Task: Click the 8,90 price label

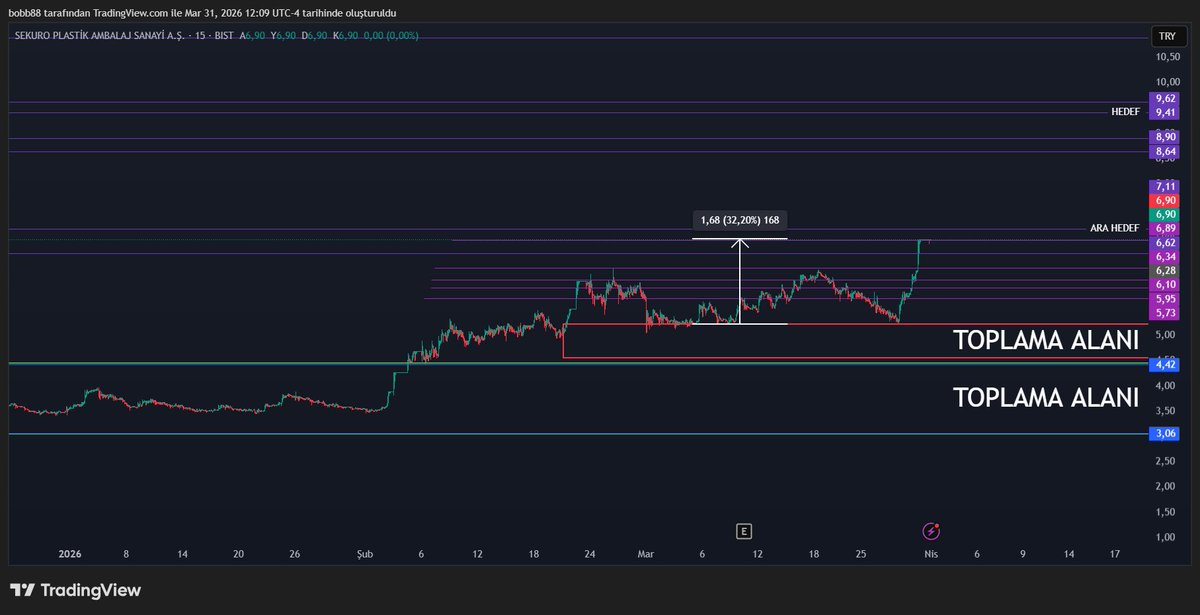Action: pos(1166,136)
